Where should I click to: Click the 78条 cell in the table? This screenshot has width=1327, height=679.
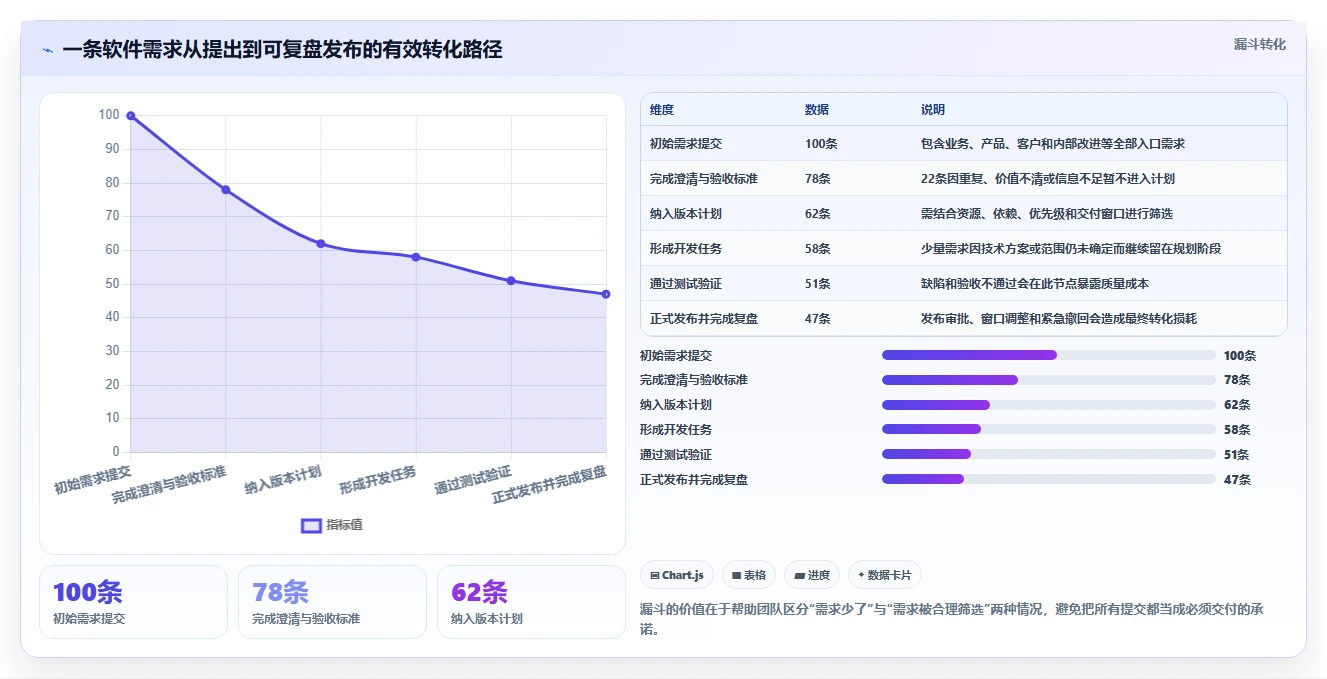pos(818,179)
